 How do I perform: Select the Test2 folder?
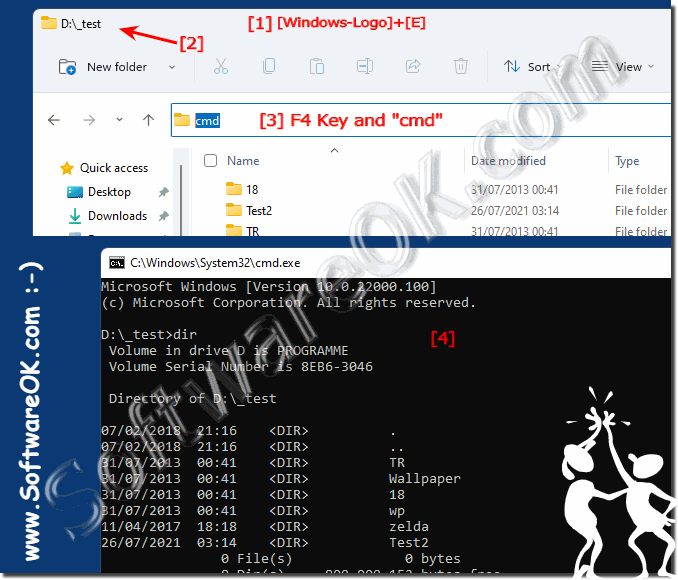(259, 211)
